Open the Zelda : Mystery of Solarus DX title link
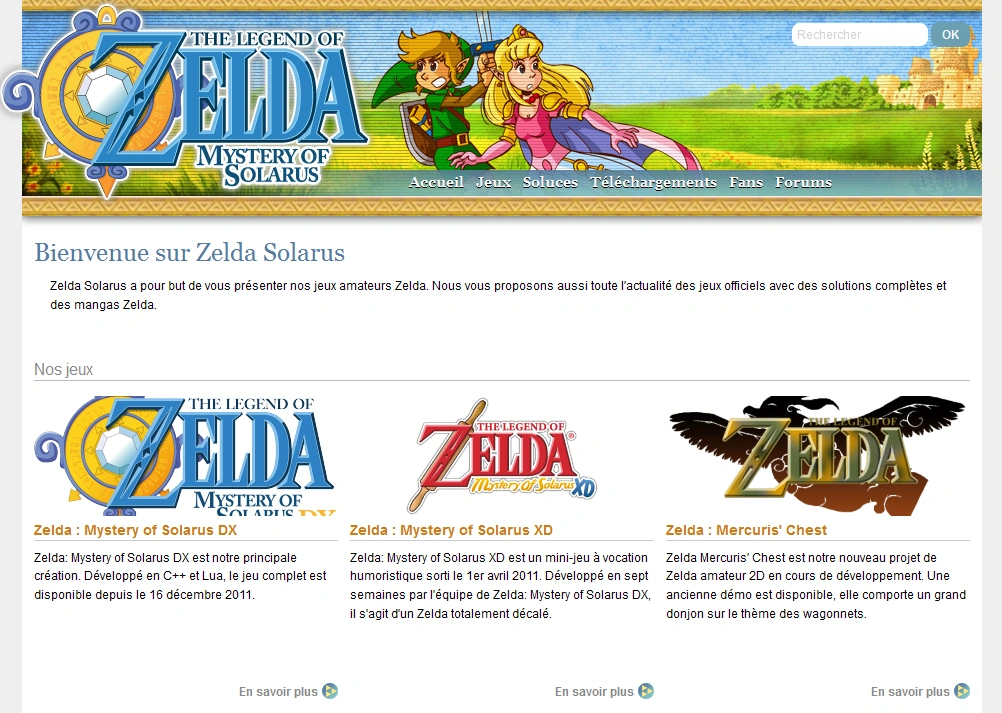 coord(135,530)
